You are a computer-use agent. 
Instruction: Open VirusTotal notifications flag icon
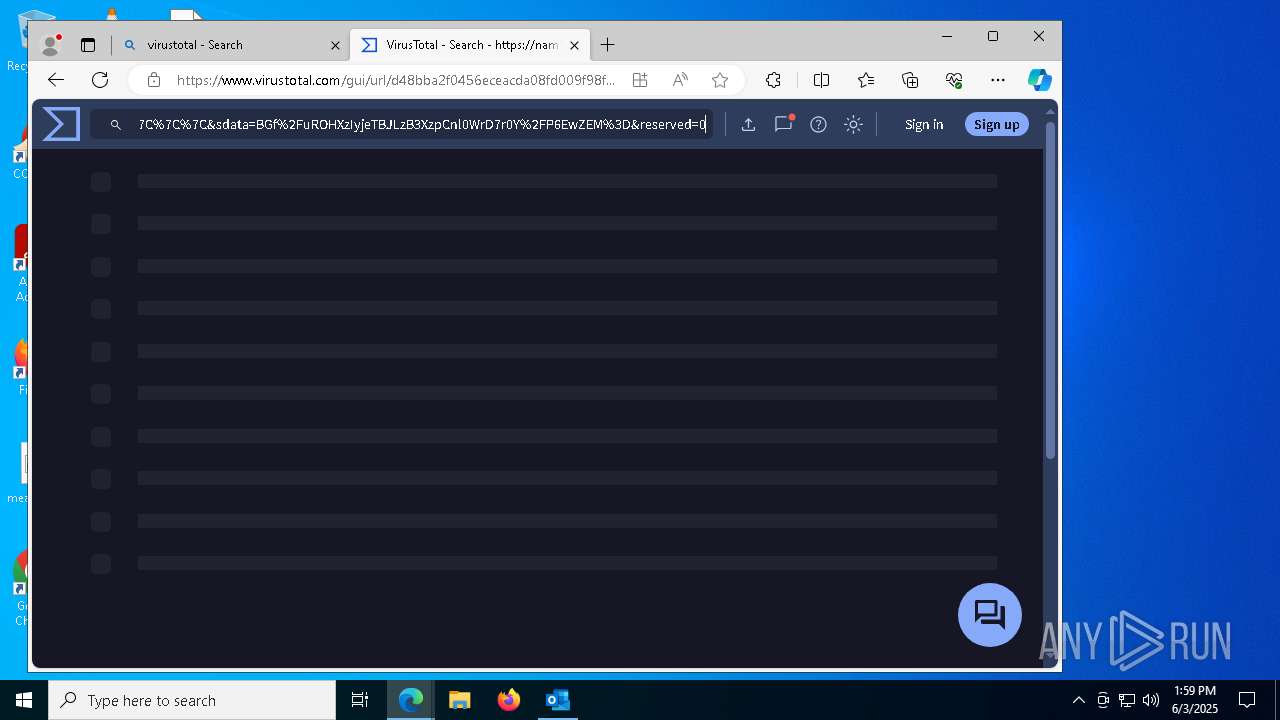[783, 124]
